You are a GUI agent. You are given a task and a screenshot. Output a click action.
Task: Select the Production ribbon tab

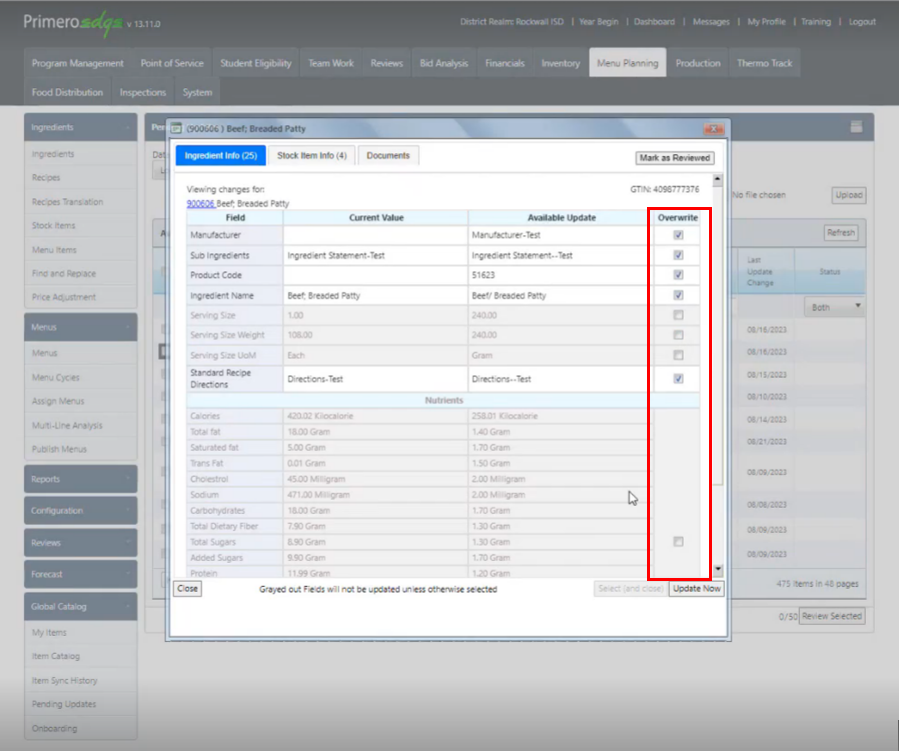pyautogui.click(x=697, y=62)
